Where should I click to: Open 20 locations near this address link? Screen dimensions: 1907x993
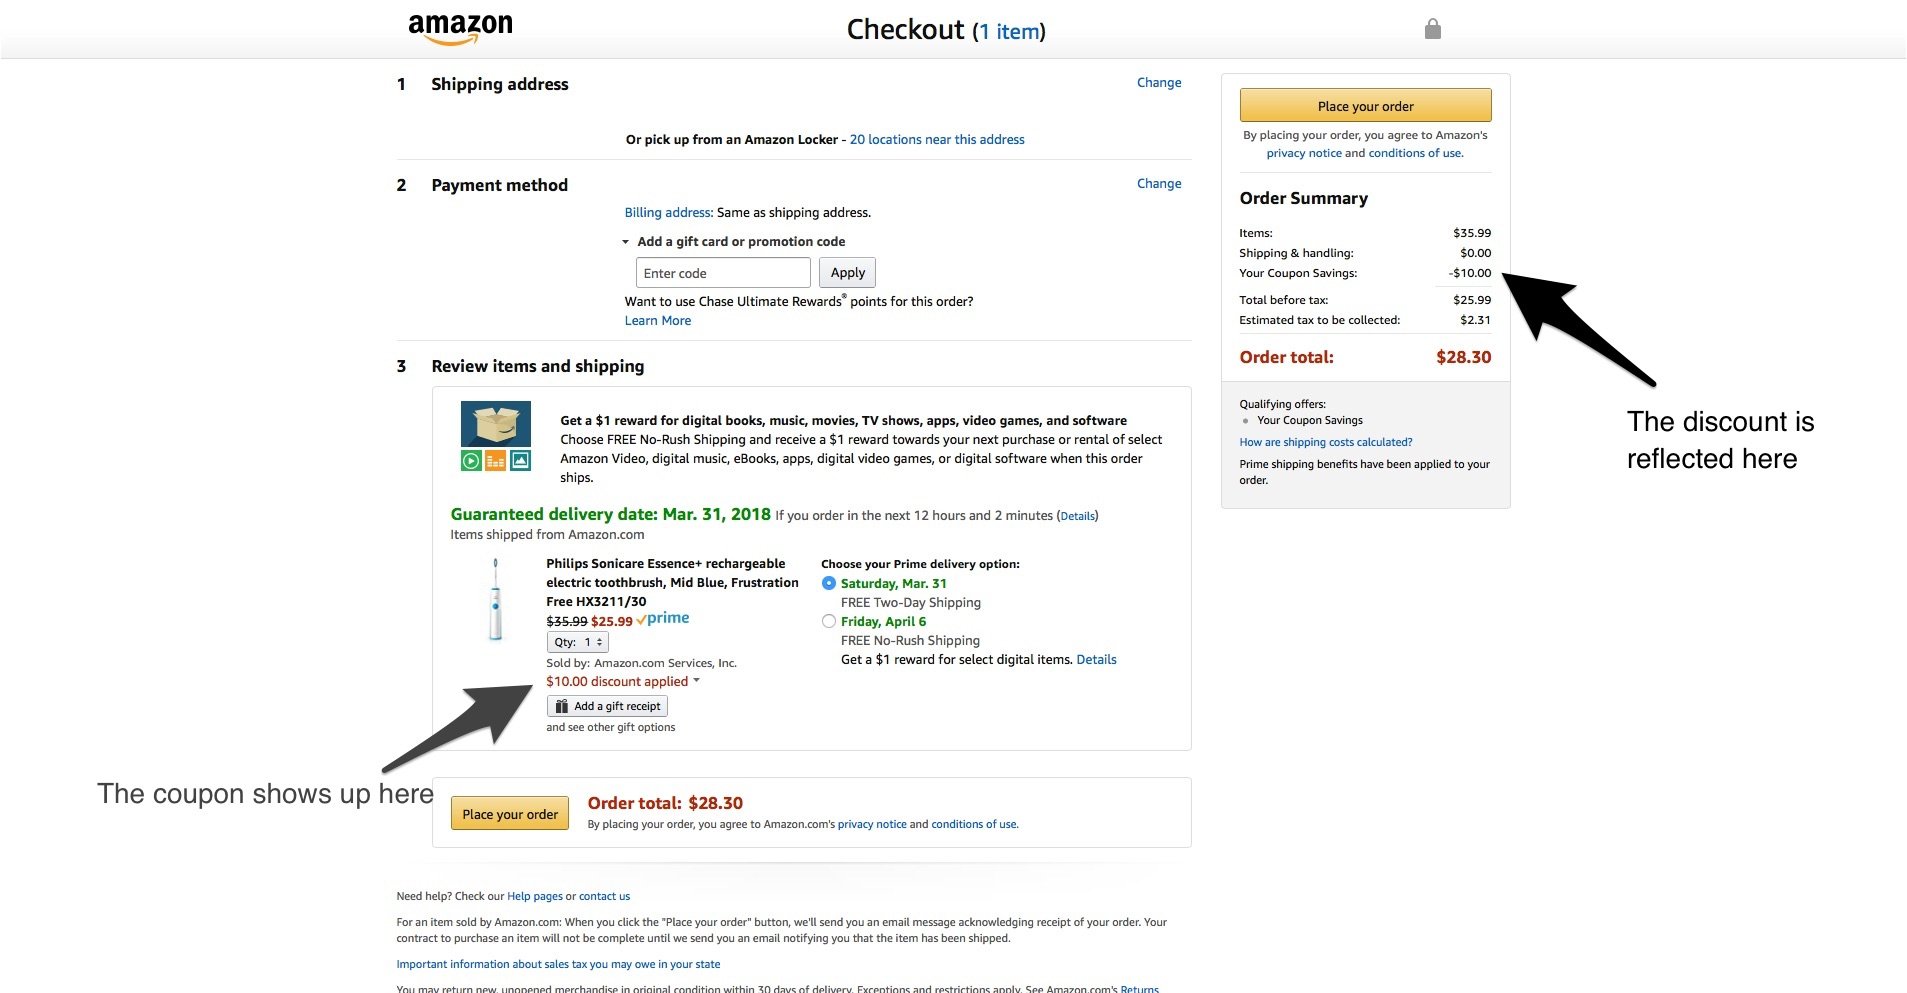pyautogui.click(x=937, y=140)
